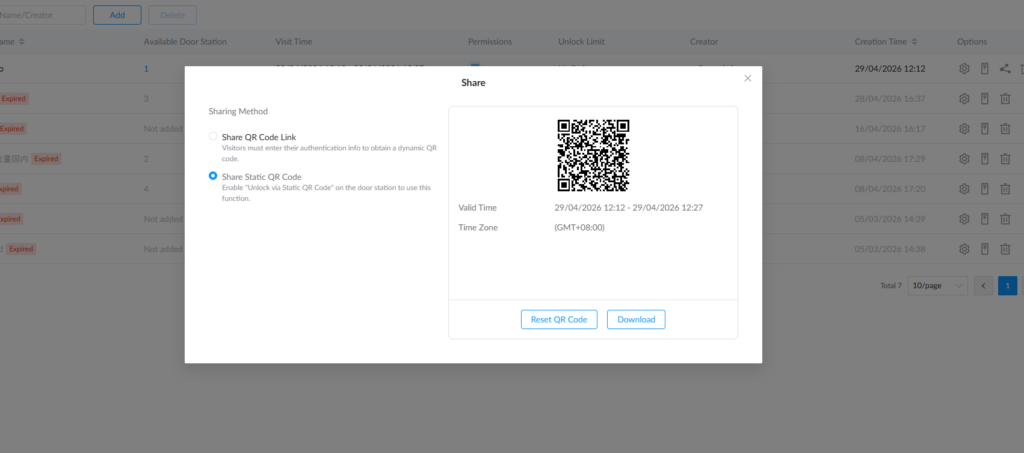
Task: Open settings gear for row created 29/04/2026 12:12
Action: (964, 69)
